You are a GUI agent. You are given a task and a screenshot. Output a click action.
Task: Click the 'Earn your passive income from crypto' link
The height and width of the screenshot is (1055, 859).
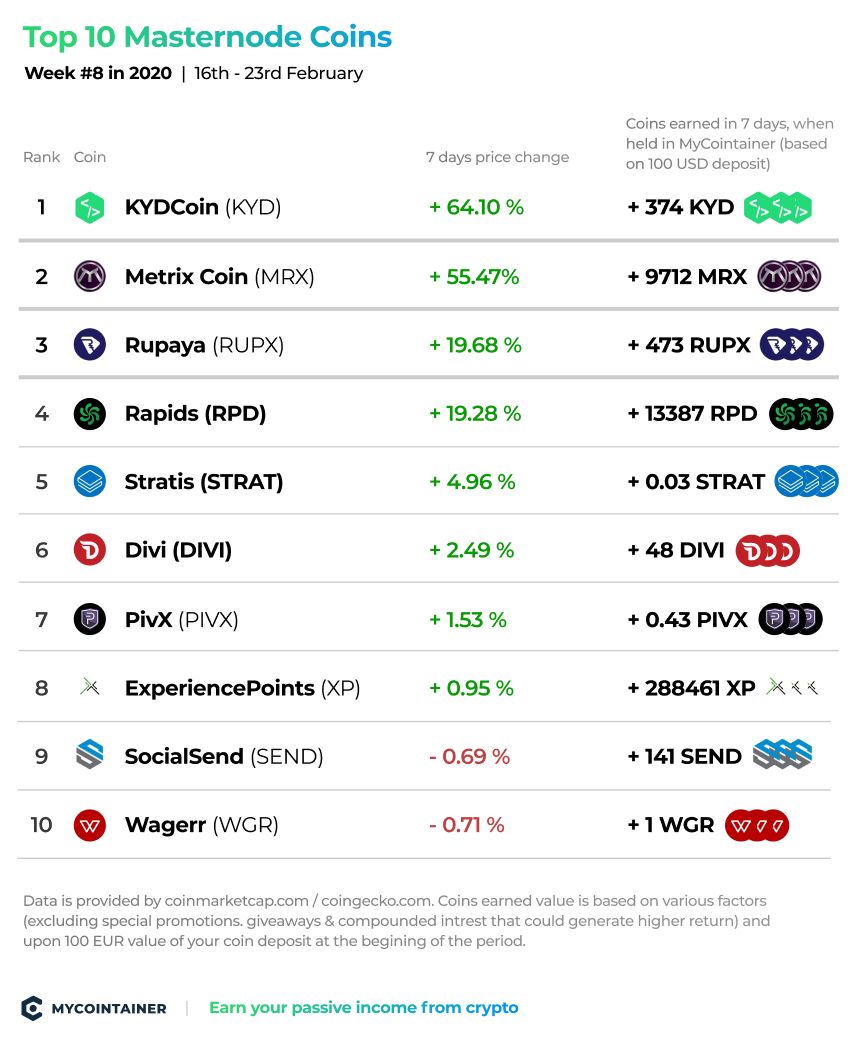(364, 1008)
